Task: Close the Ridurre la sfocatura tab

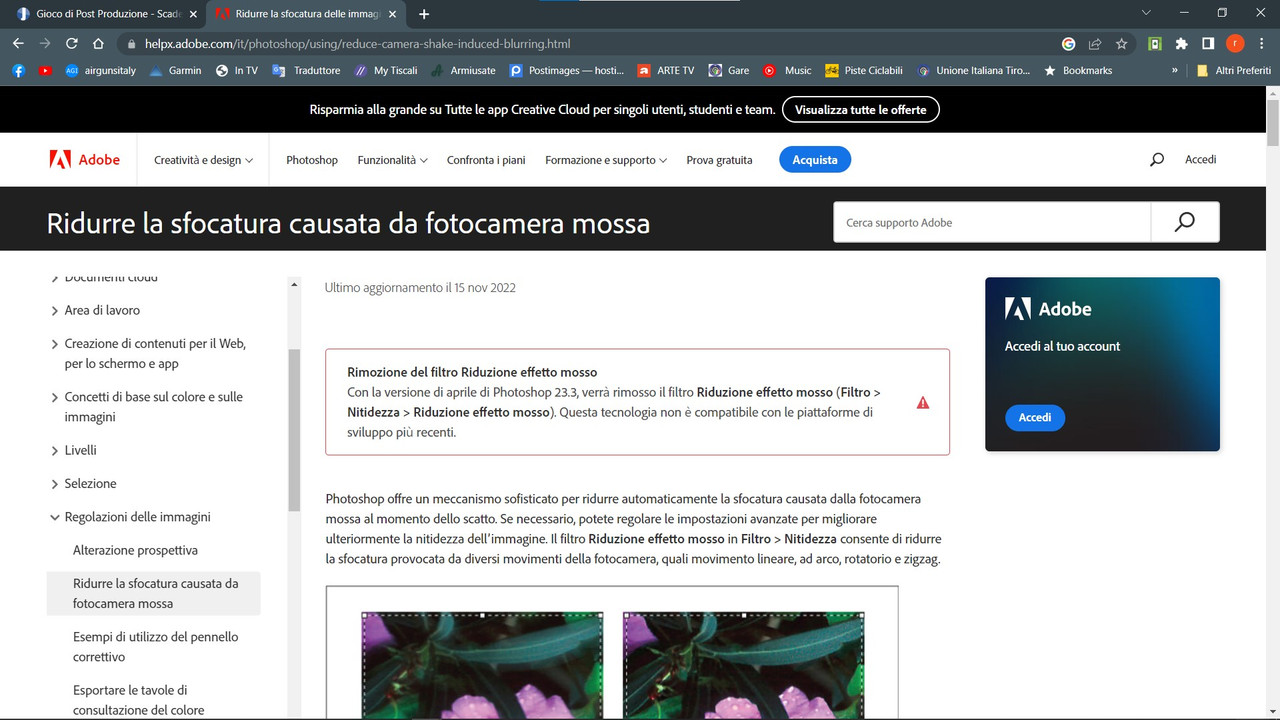Action: click(x=392, y=14)
